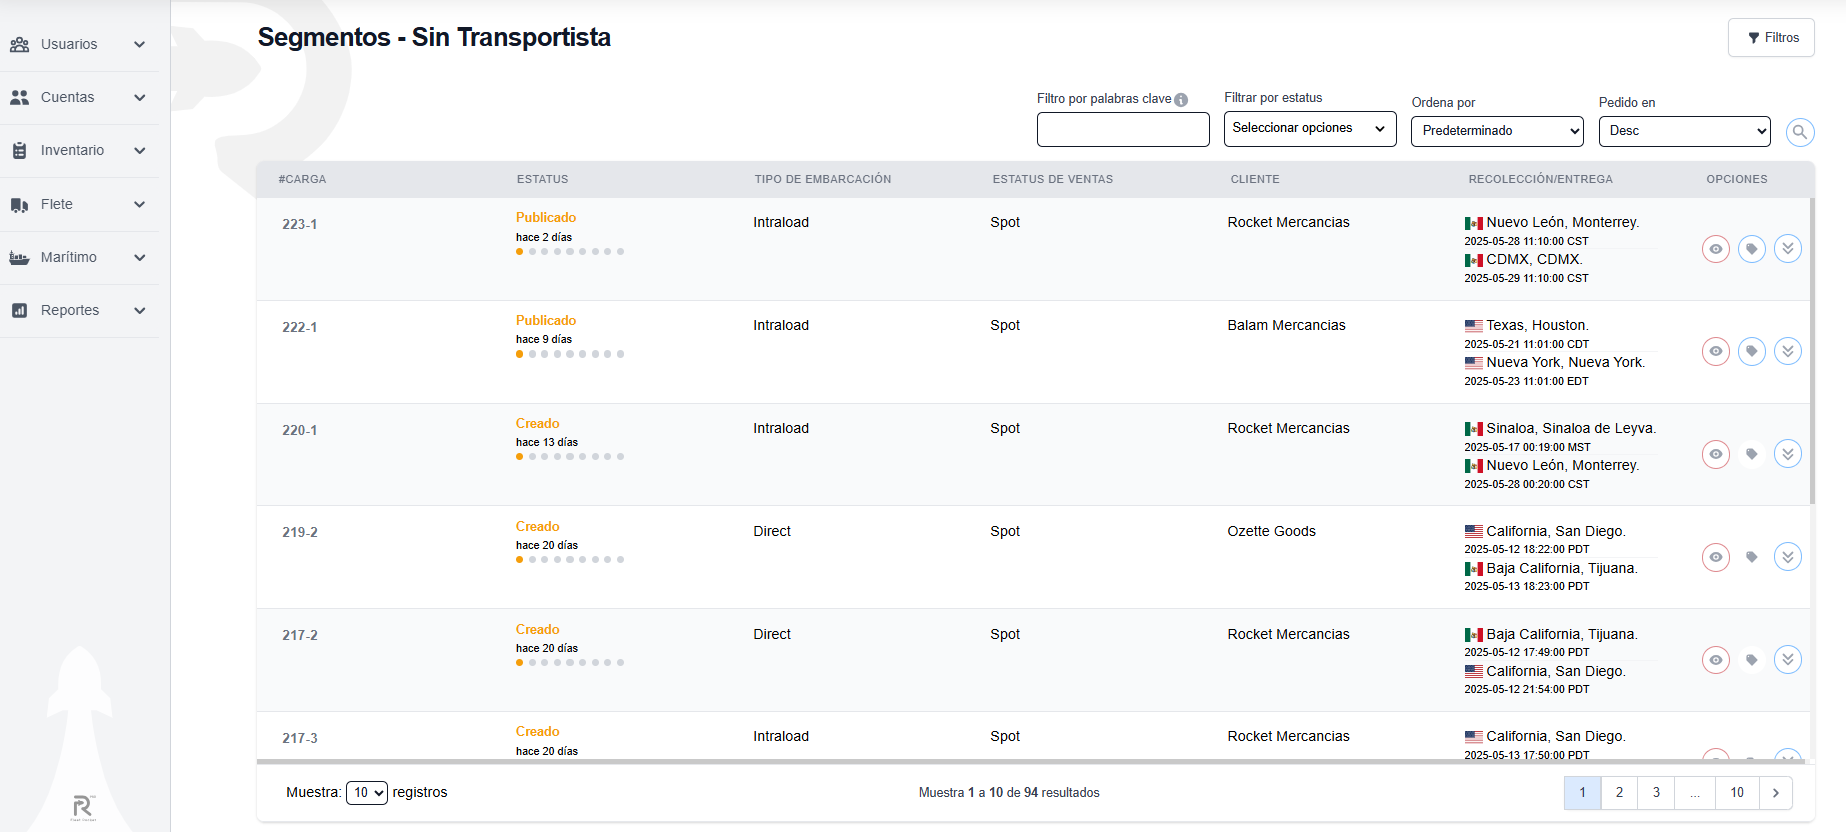The width and height of the screenshot is (1846, 832).
Task: Click the keyword filter info icon
Action: (x=1181, y=100)
